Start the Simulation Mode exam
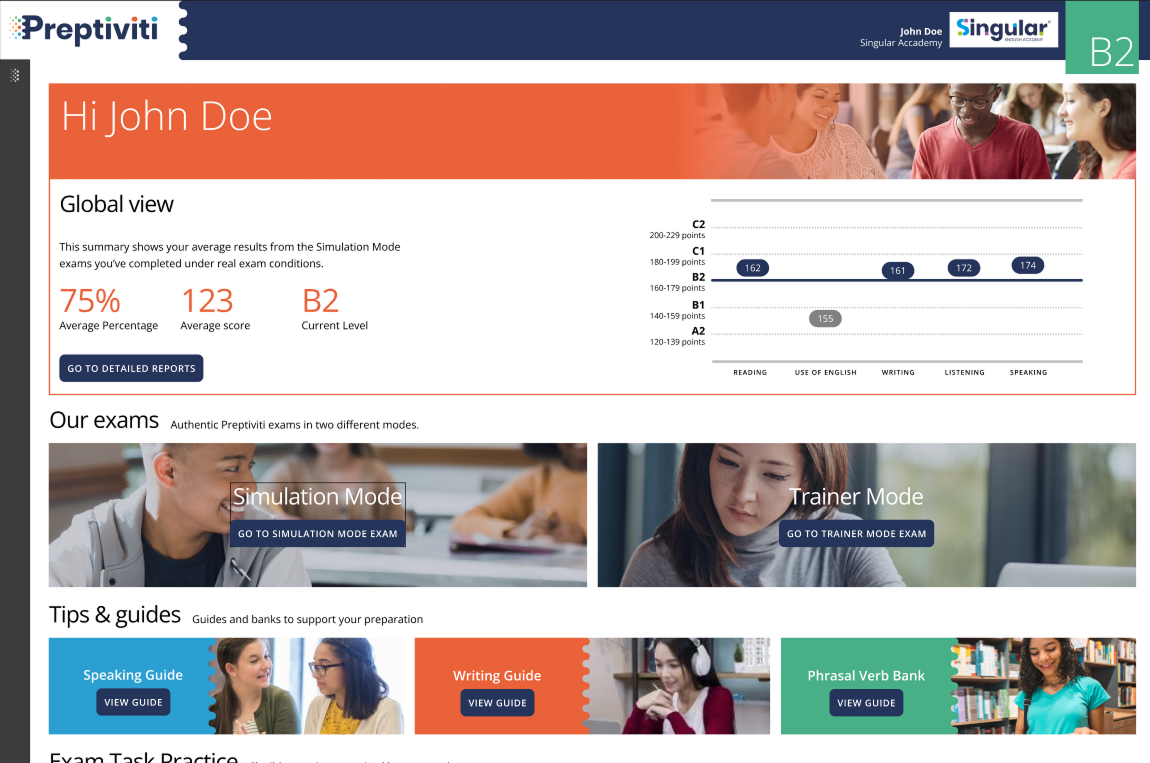 pyautogui.click(x=318, y=534)
